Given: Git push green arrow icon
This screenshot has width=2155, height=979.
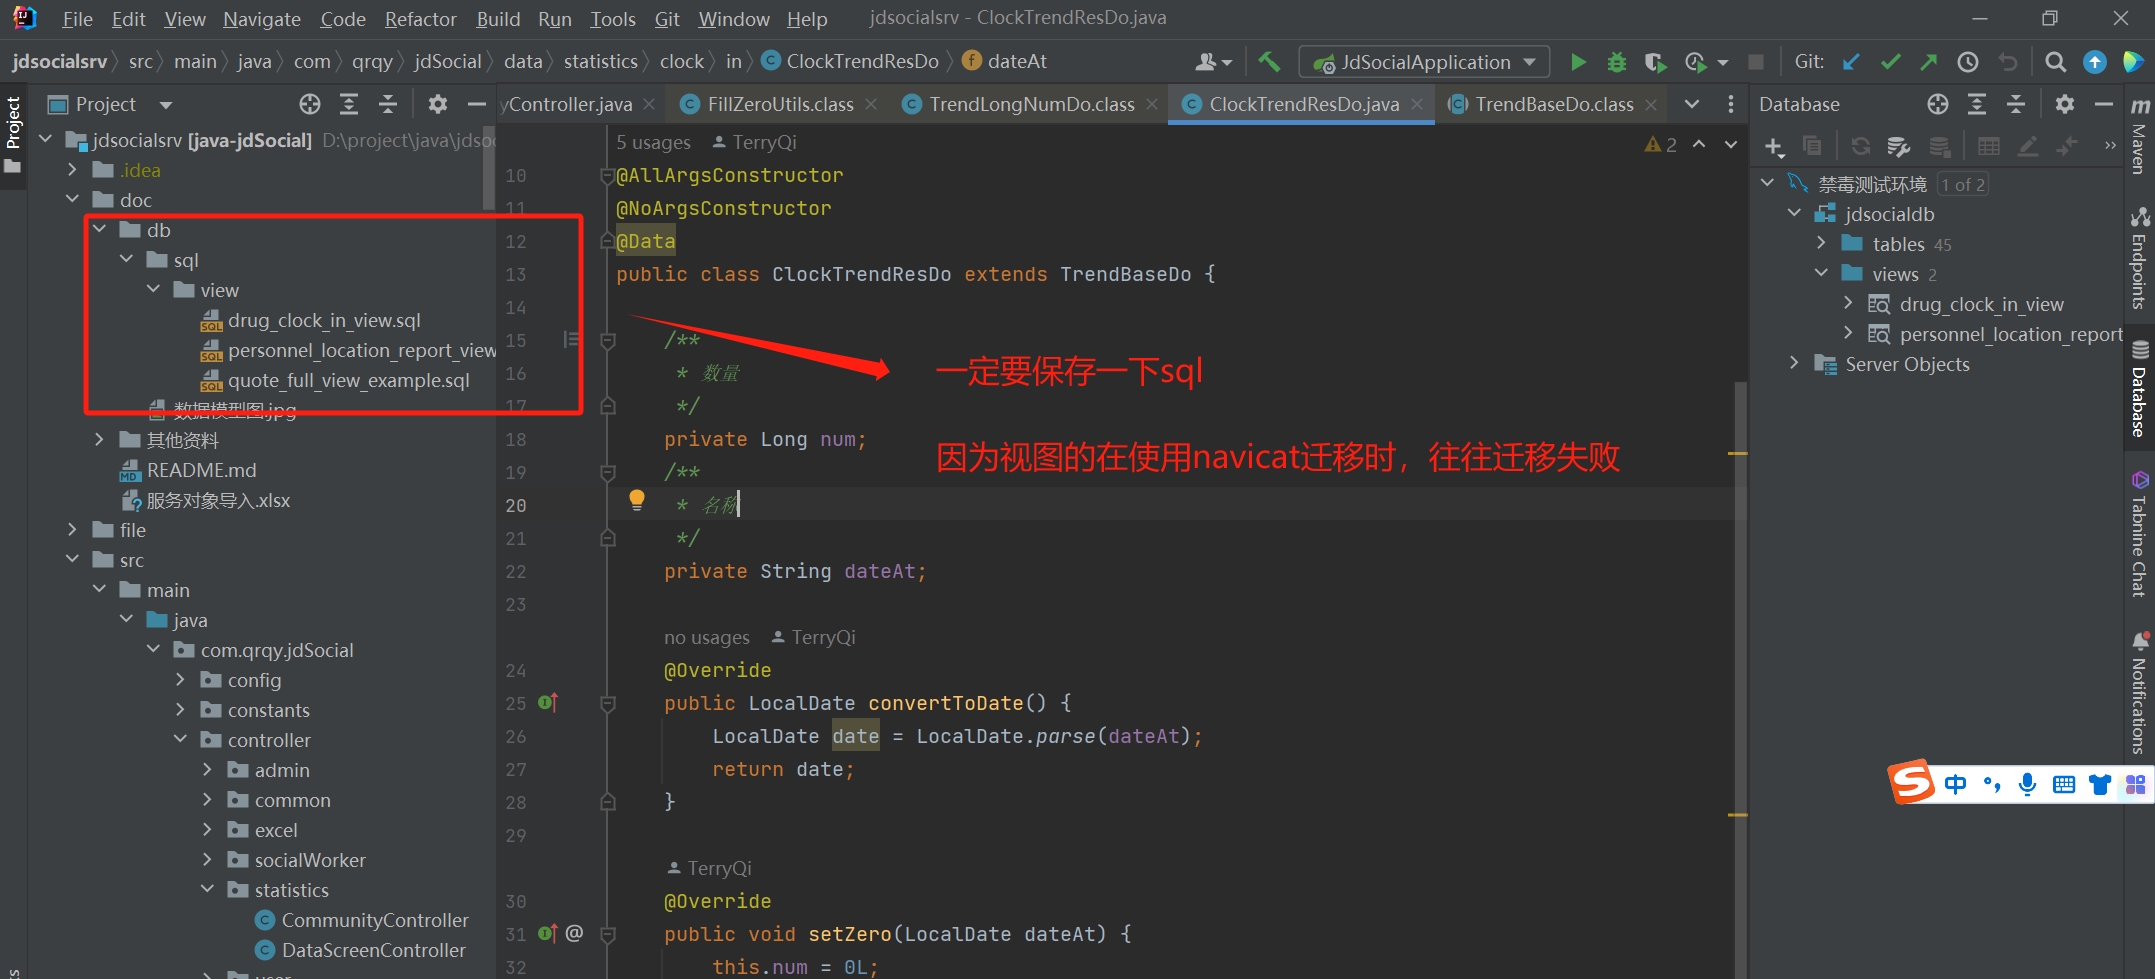Looking at the screenshot, I should [1928, 62].
